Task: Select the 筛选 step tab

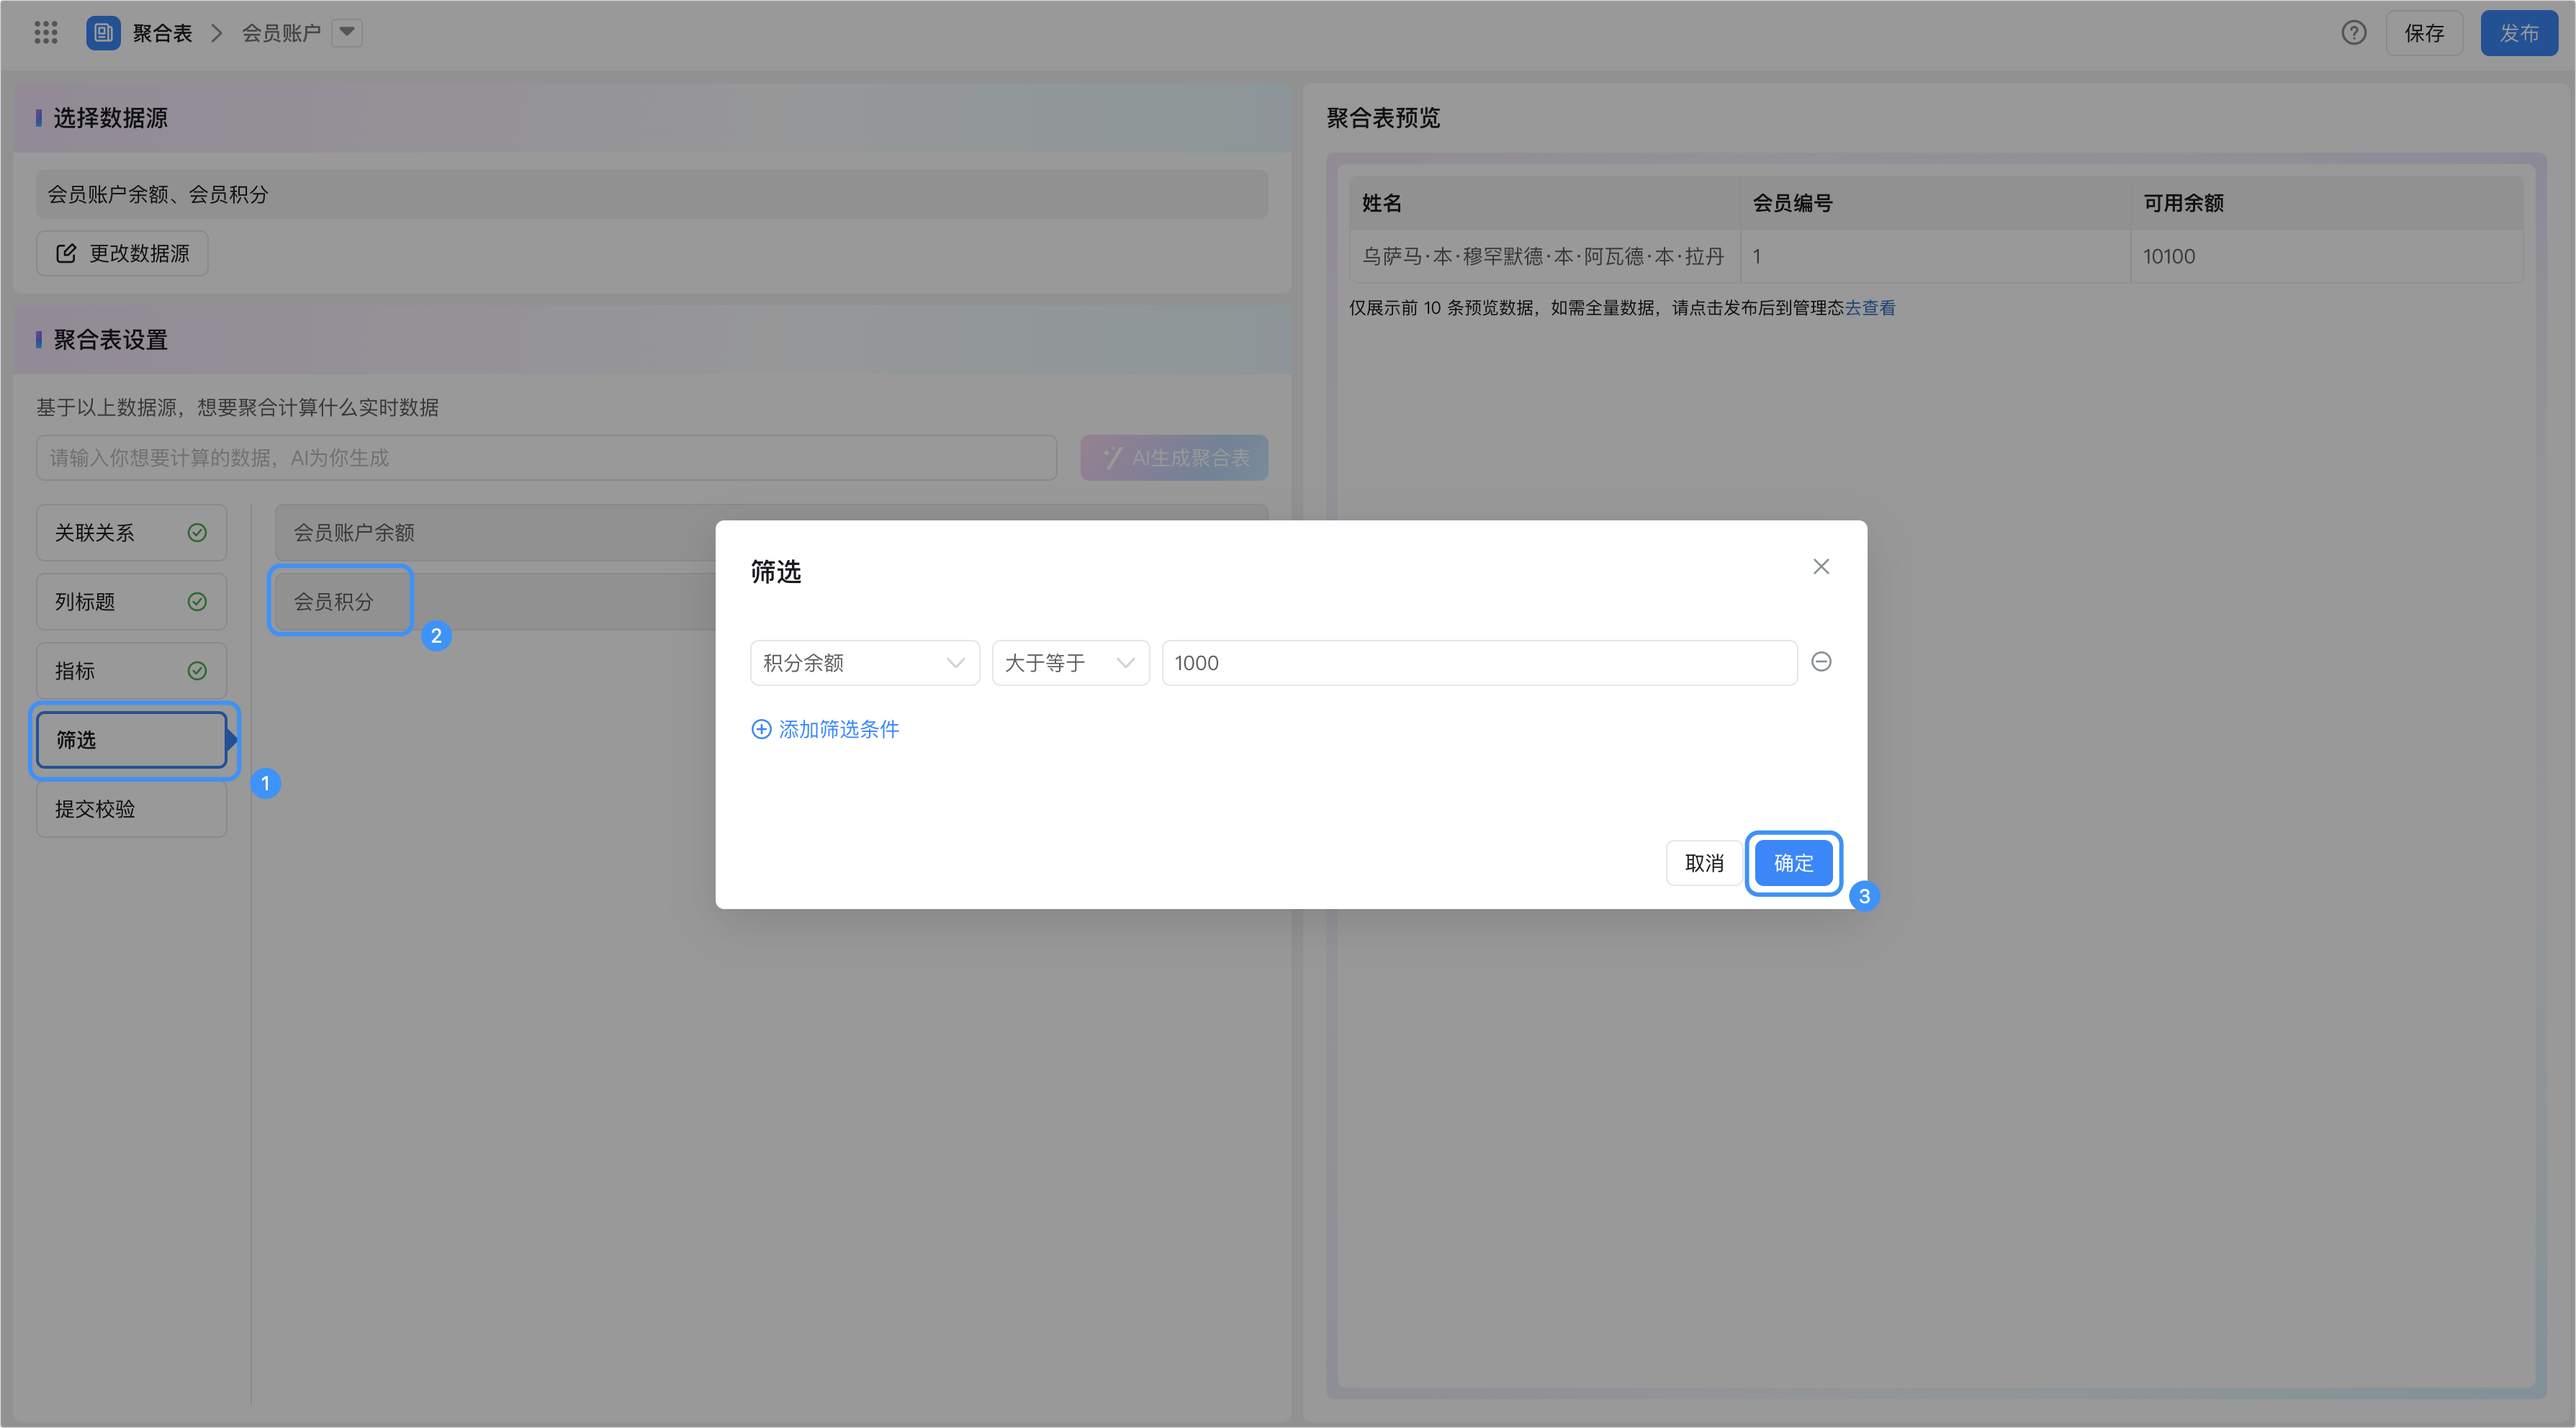Action: pos(131,740)
